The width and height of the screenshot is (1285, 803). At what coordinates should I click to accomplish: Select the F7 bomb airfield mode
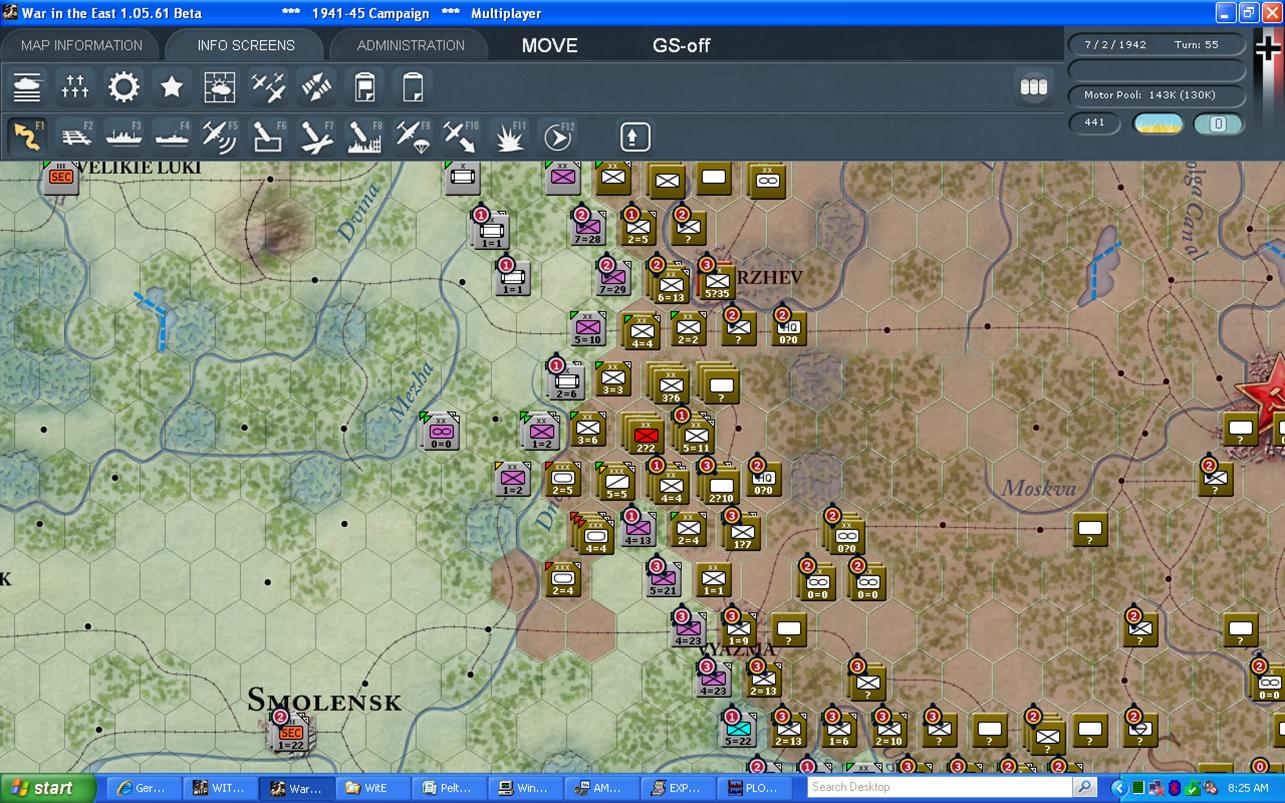[316, 136]
